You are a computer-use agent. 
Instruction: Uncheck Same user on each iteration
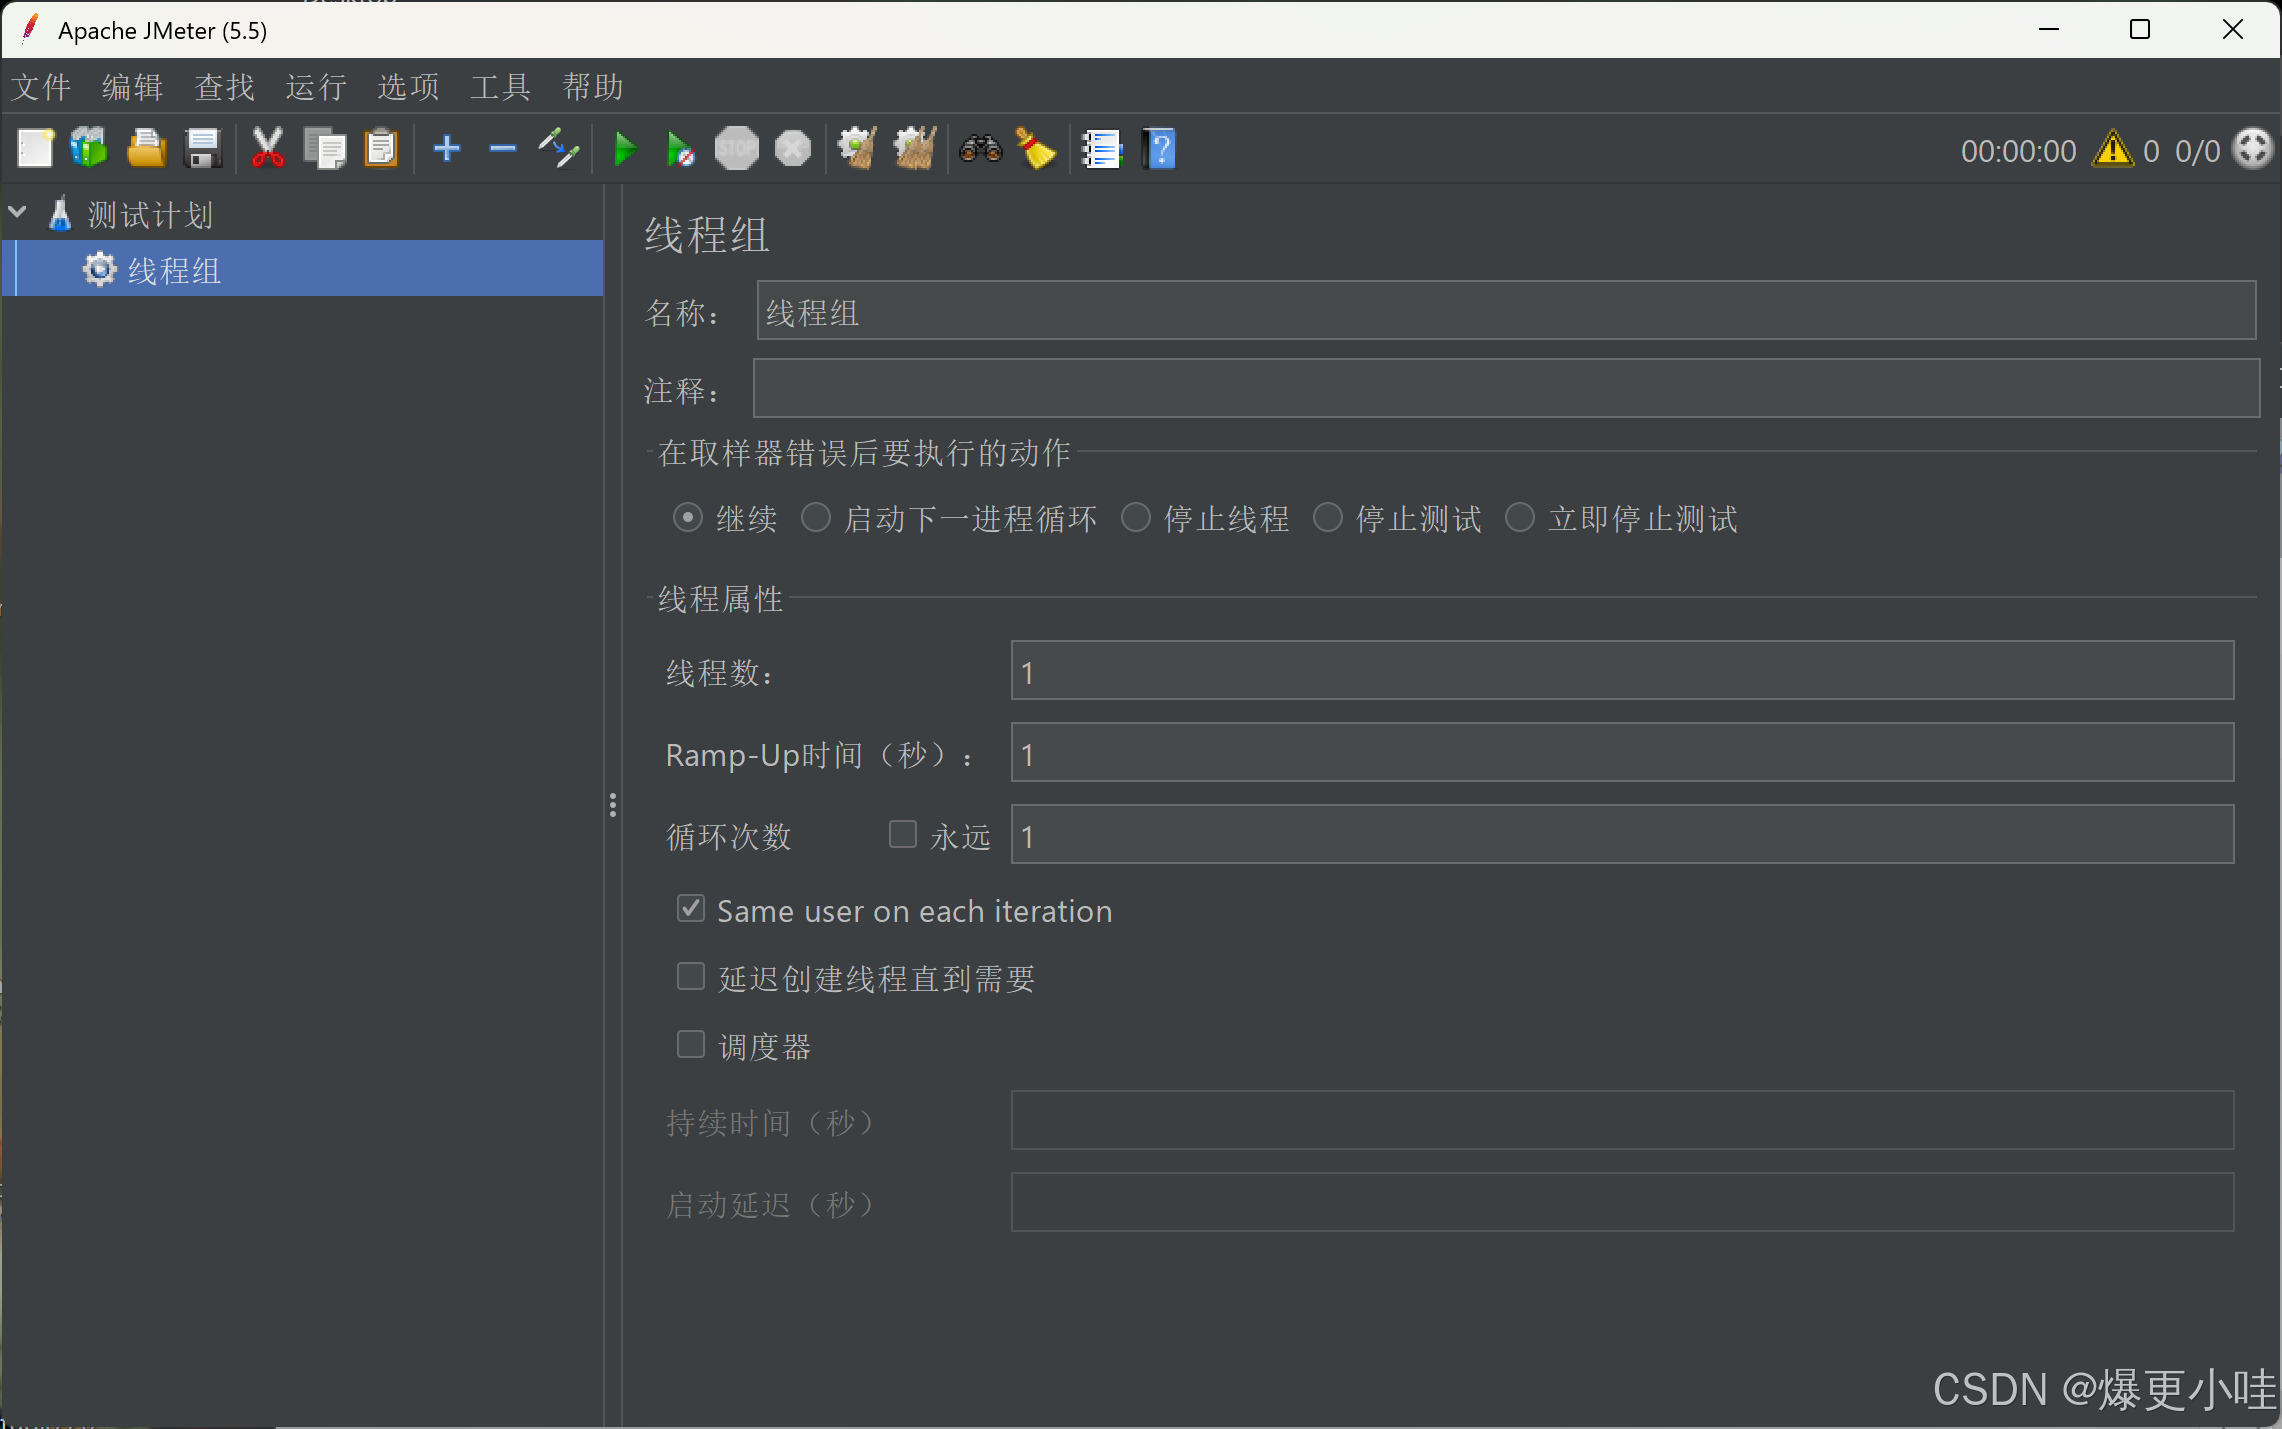coord(691,908)
